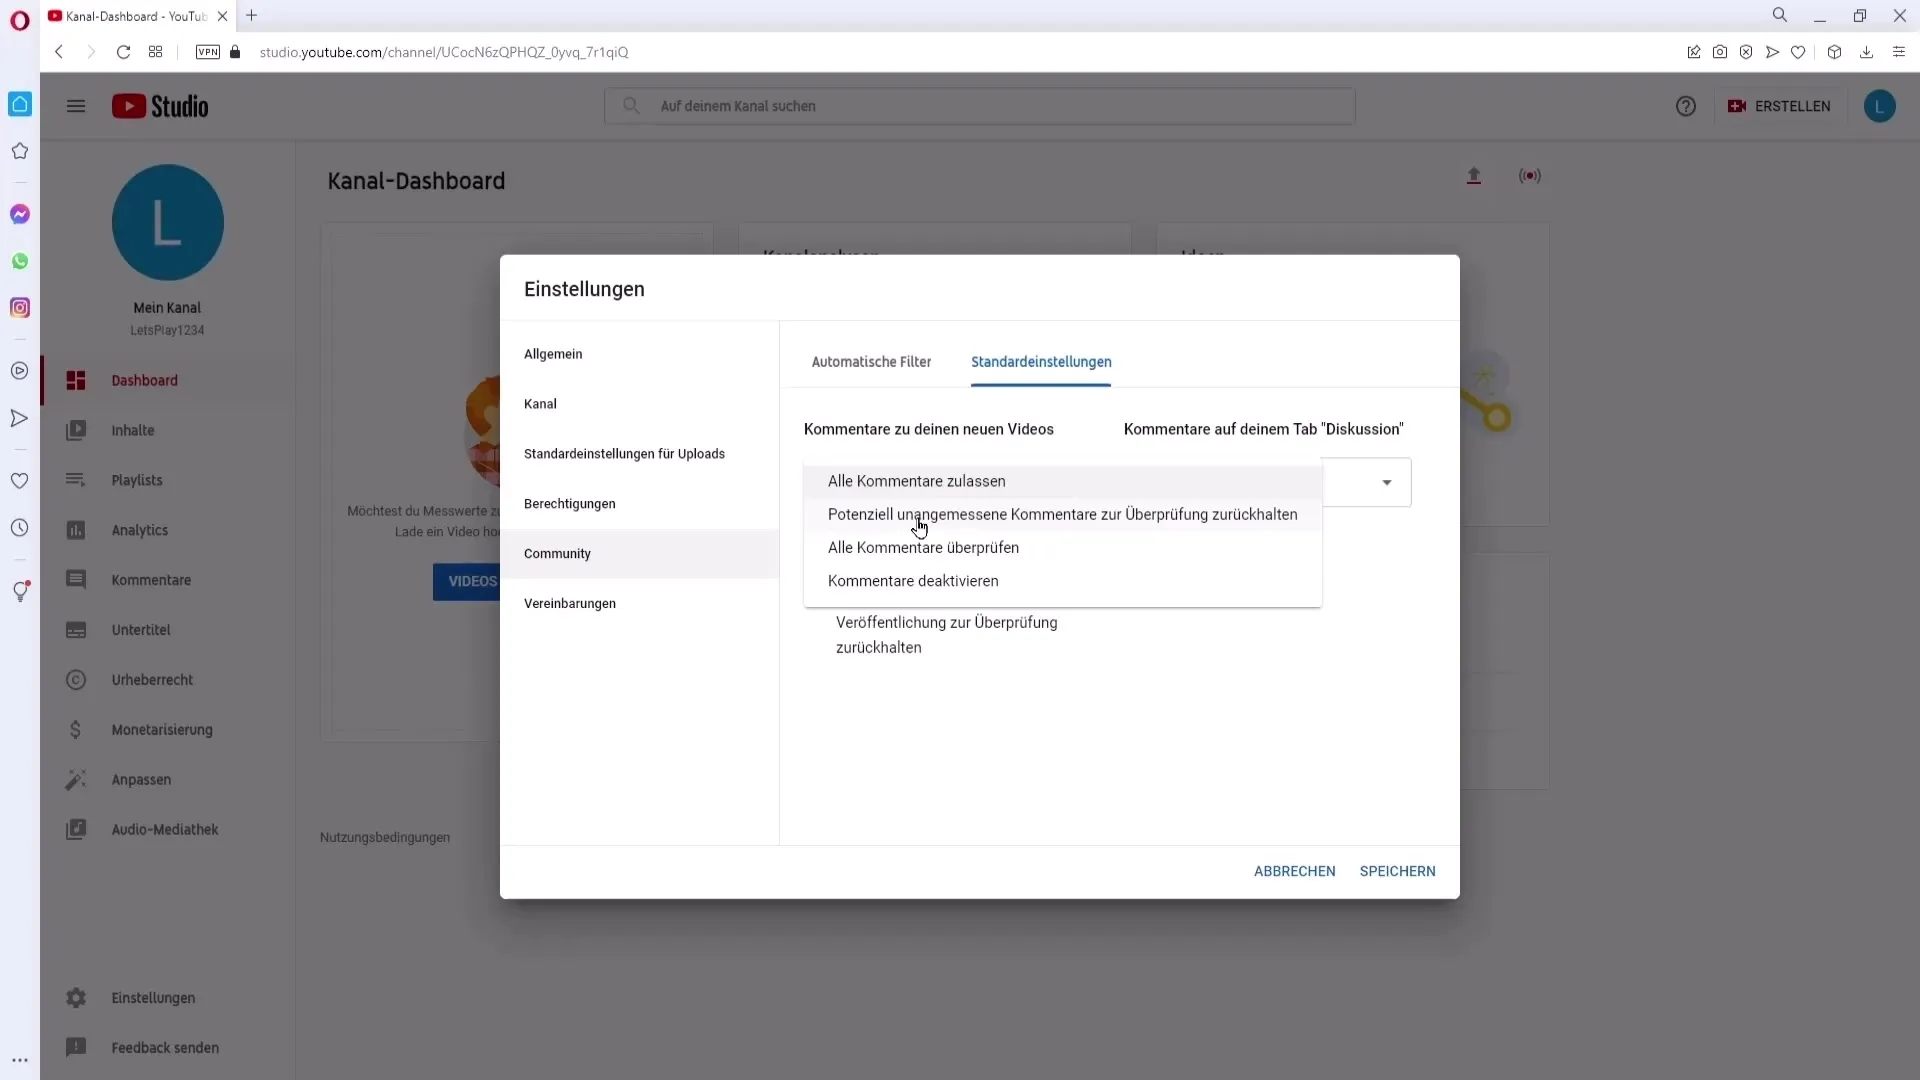The image size is (1920, 1080).
Task: Open Inhalte section in sidebar
Action: [x=132, y=430]
